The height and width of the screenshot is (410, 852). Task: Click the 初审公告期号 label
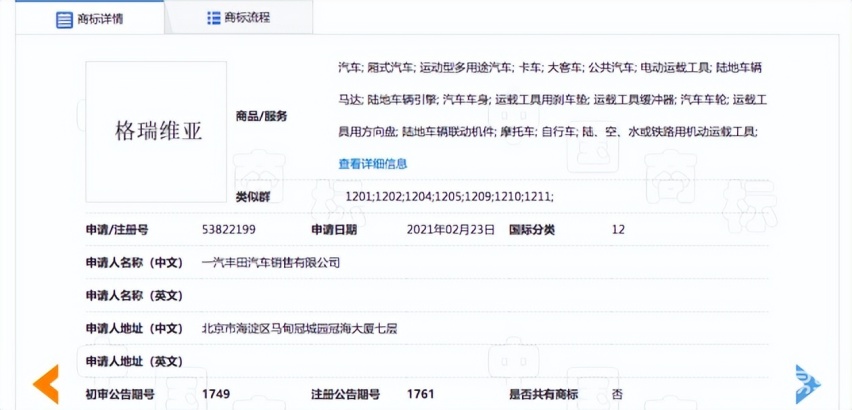[120, 394]
